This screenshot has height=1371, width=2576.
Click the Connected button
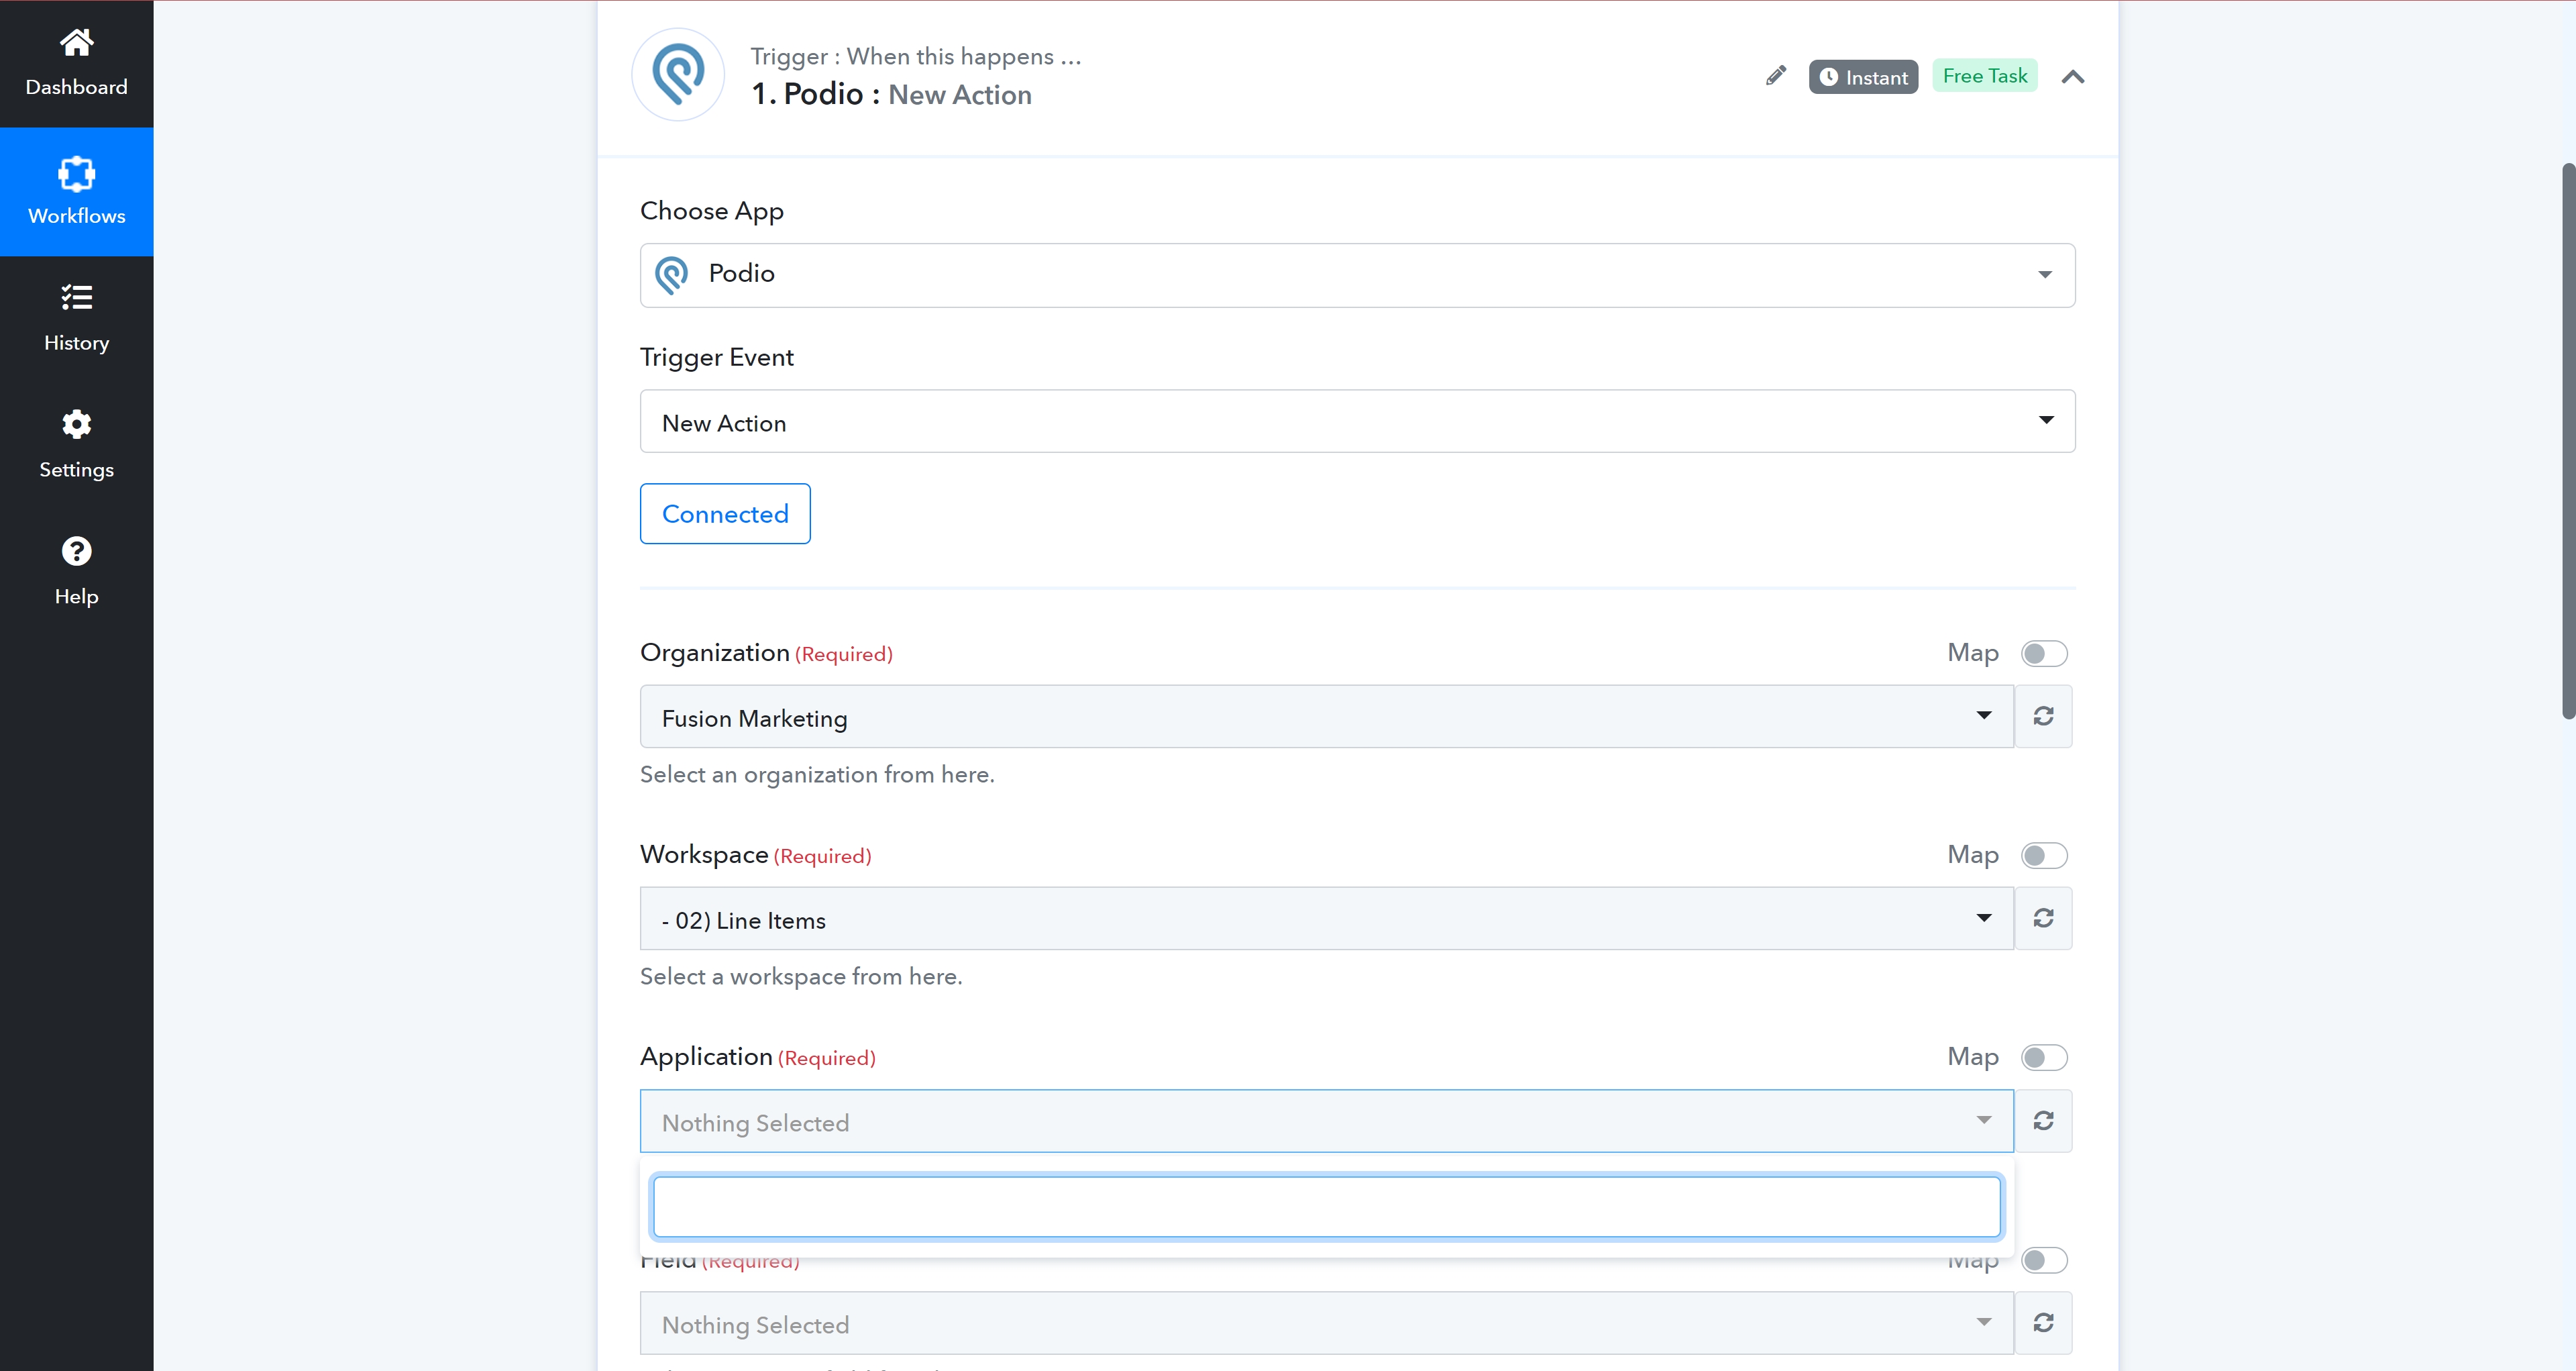point(725,514)
